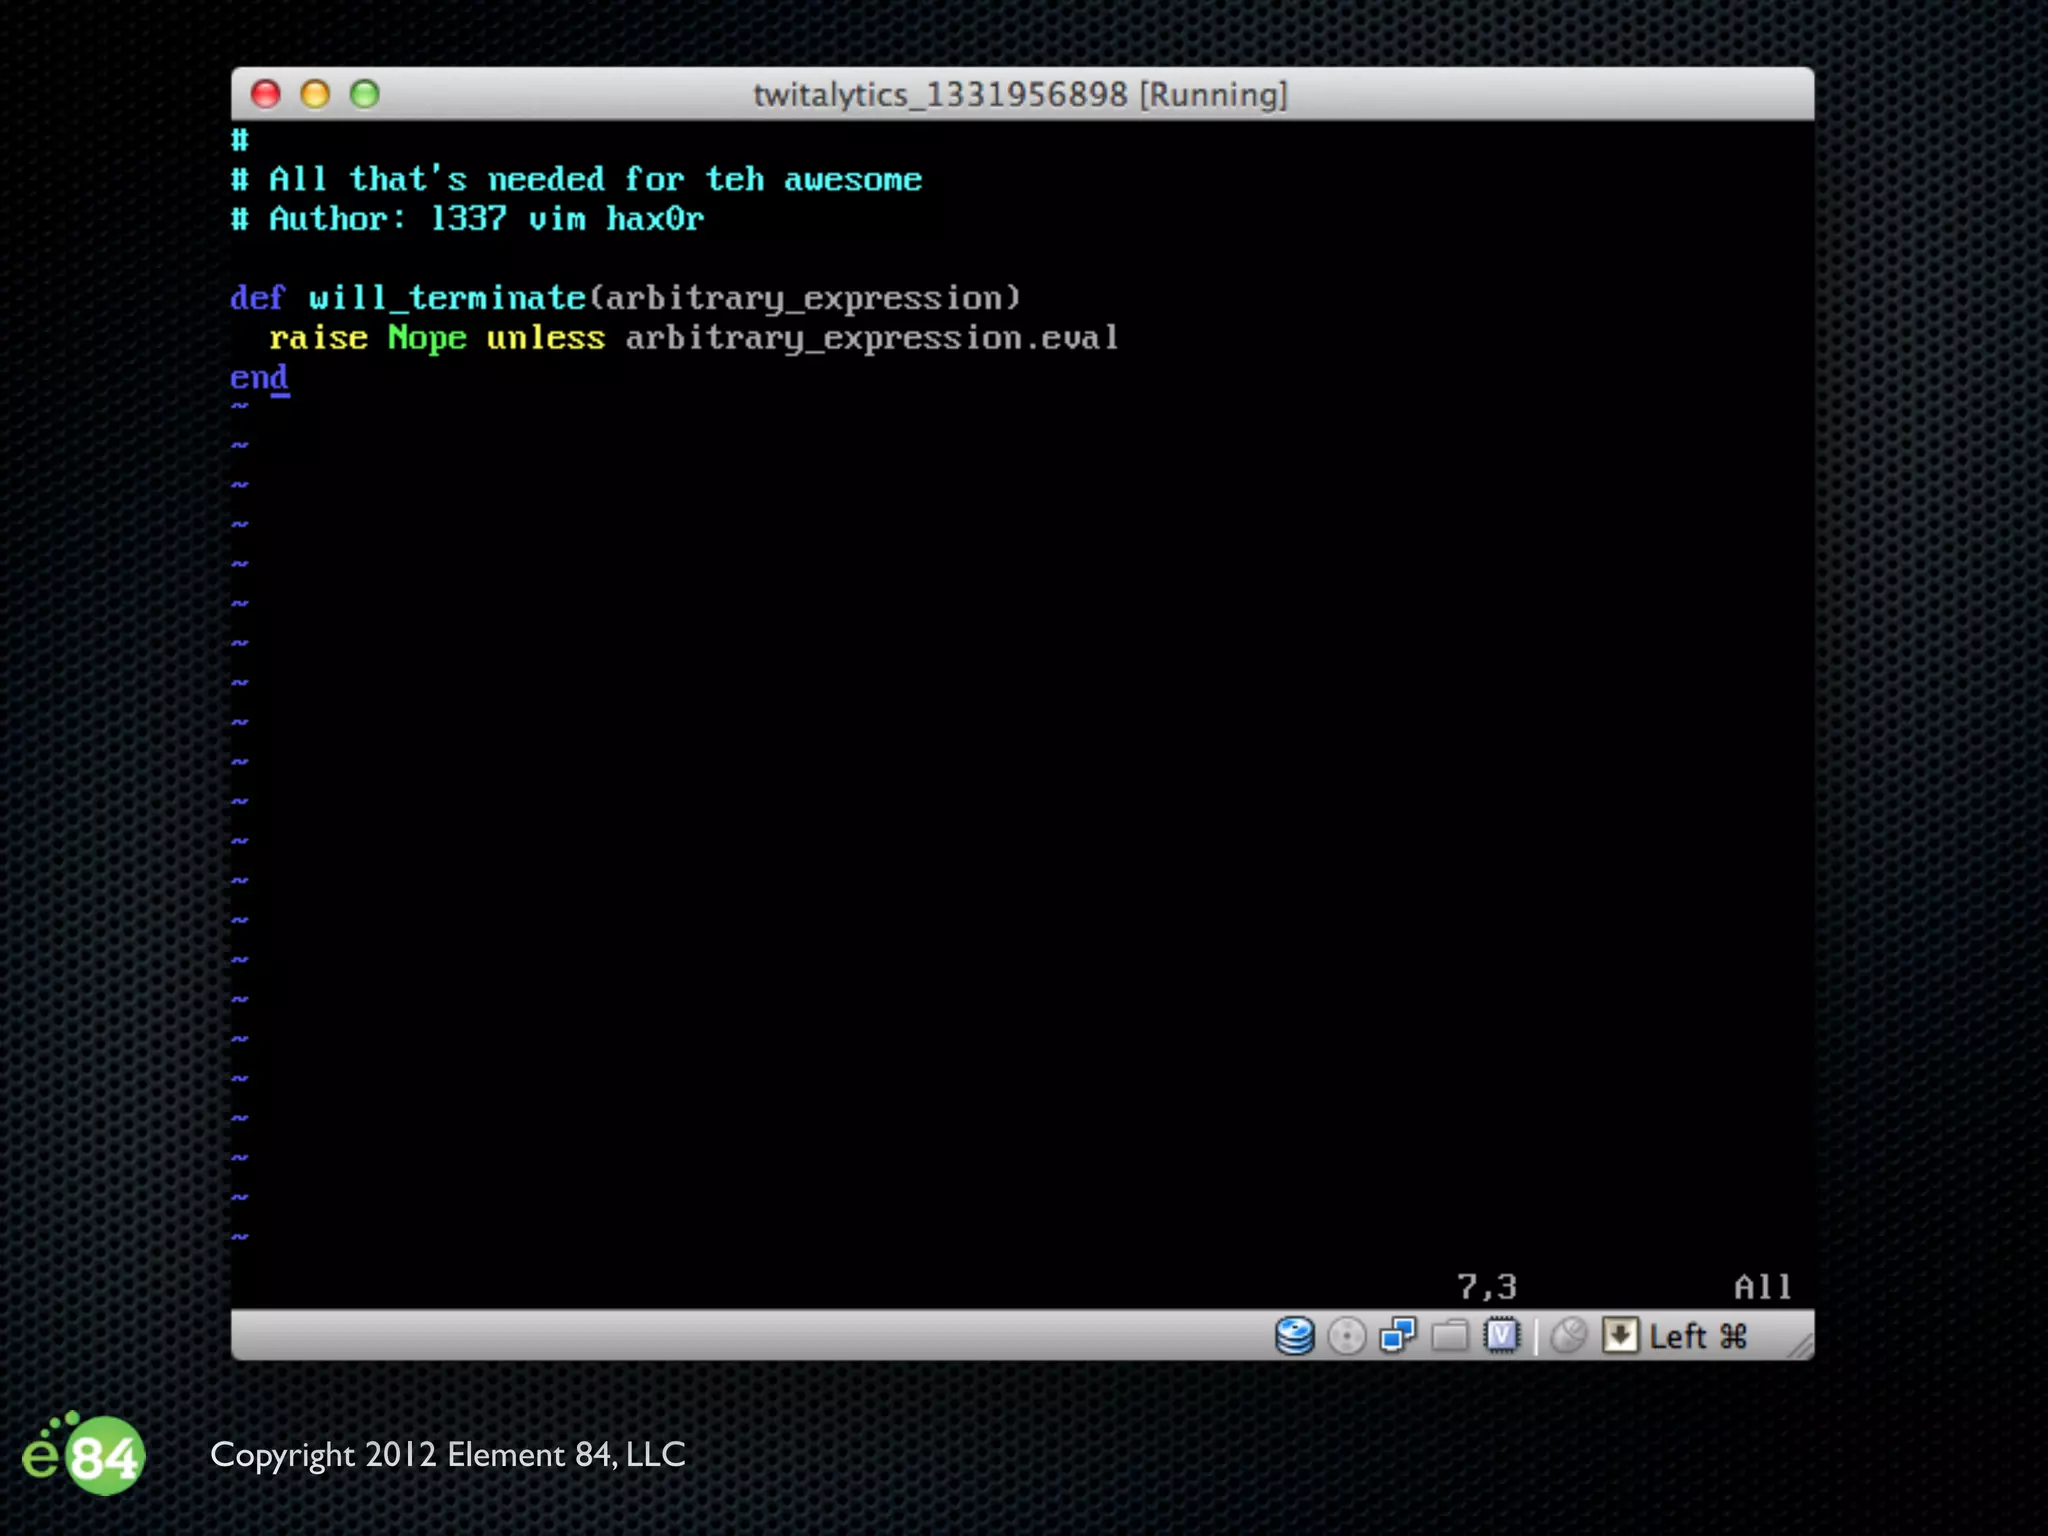Click the window resize grip corner
2048x1536 pixels.
(1800, 1347)
